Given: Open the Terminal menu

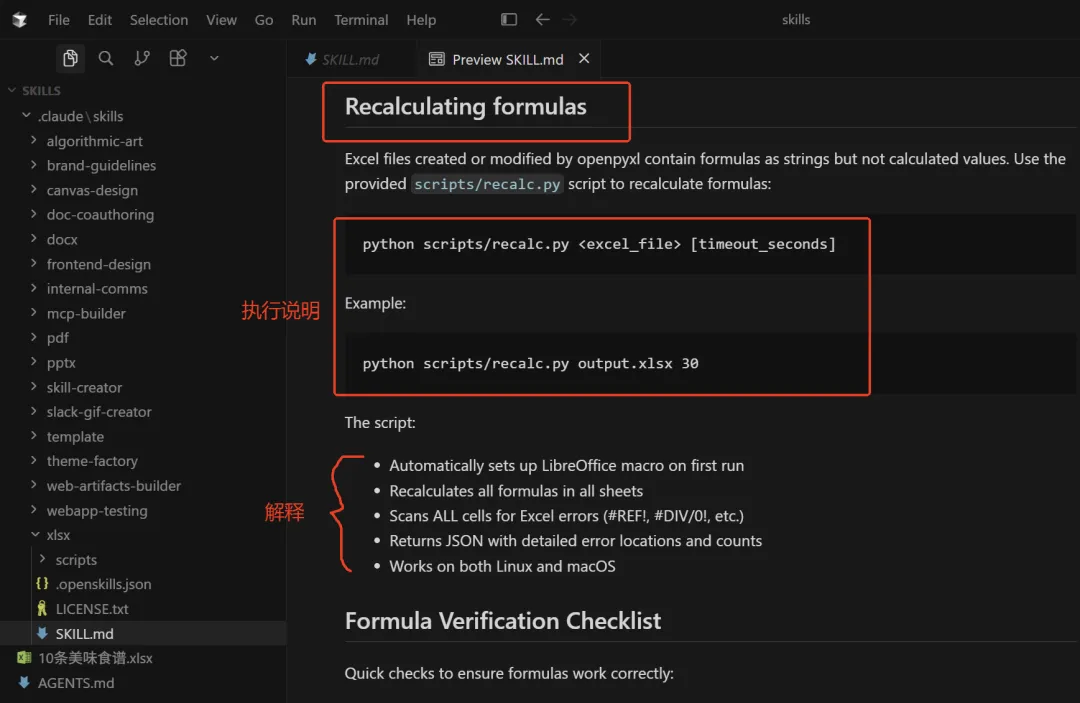Looking at the screenshot, I should pyautogui.click(x=361, y=20).
